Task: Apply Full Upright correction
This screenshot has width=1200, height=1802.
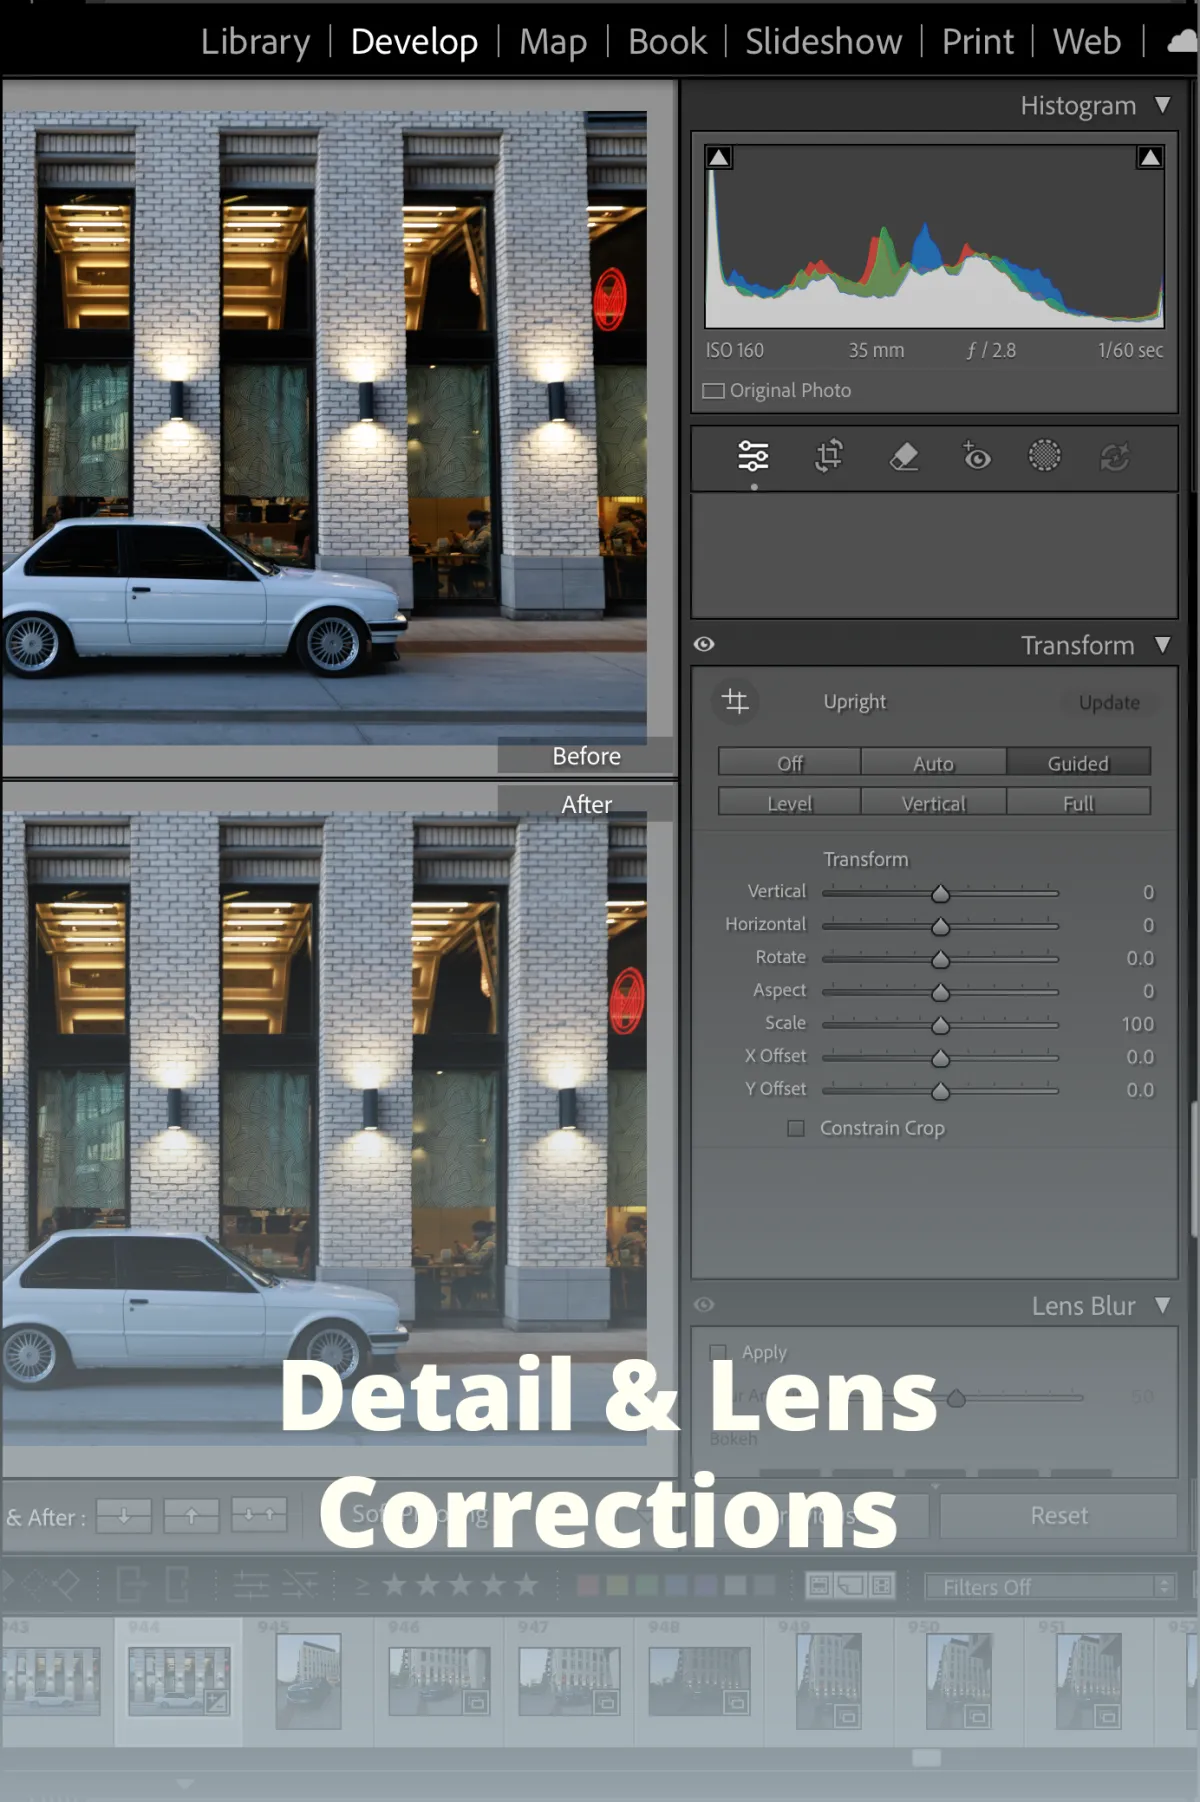Action: click(x=1078, y=802)
